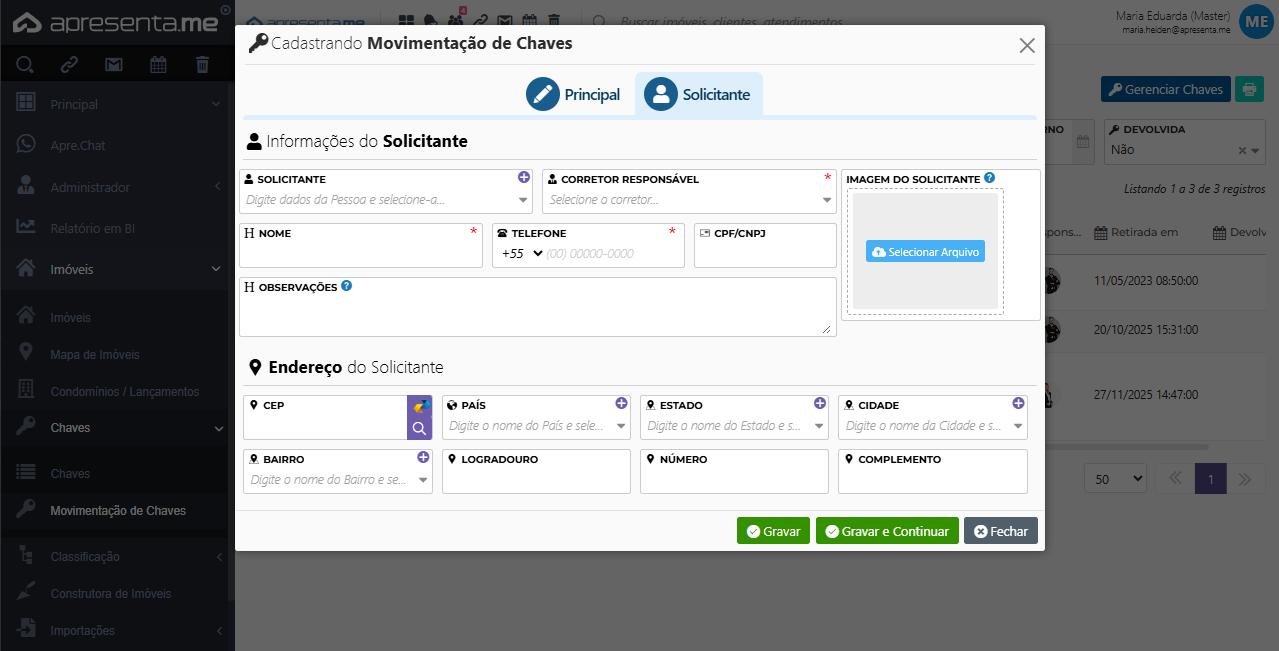Switch to the Principal tab

point(574,95)
